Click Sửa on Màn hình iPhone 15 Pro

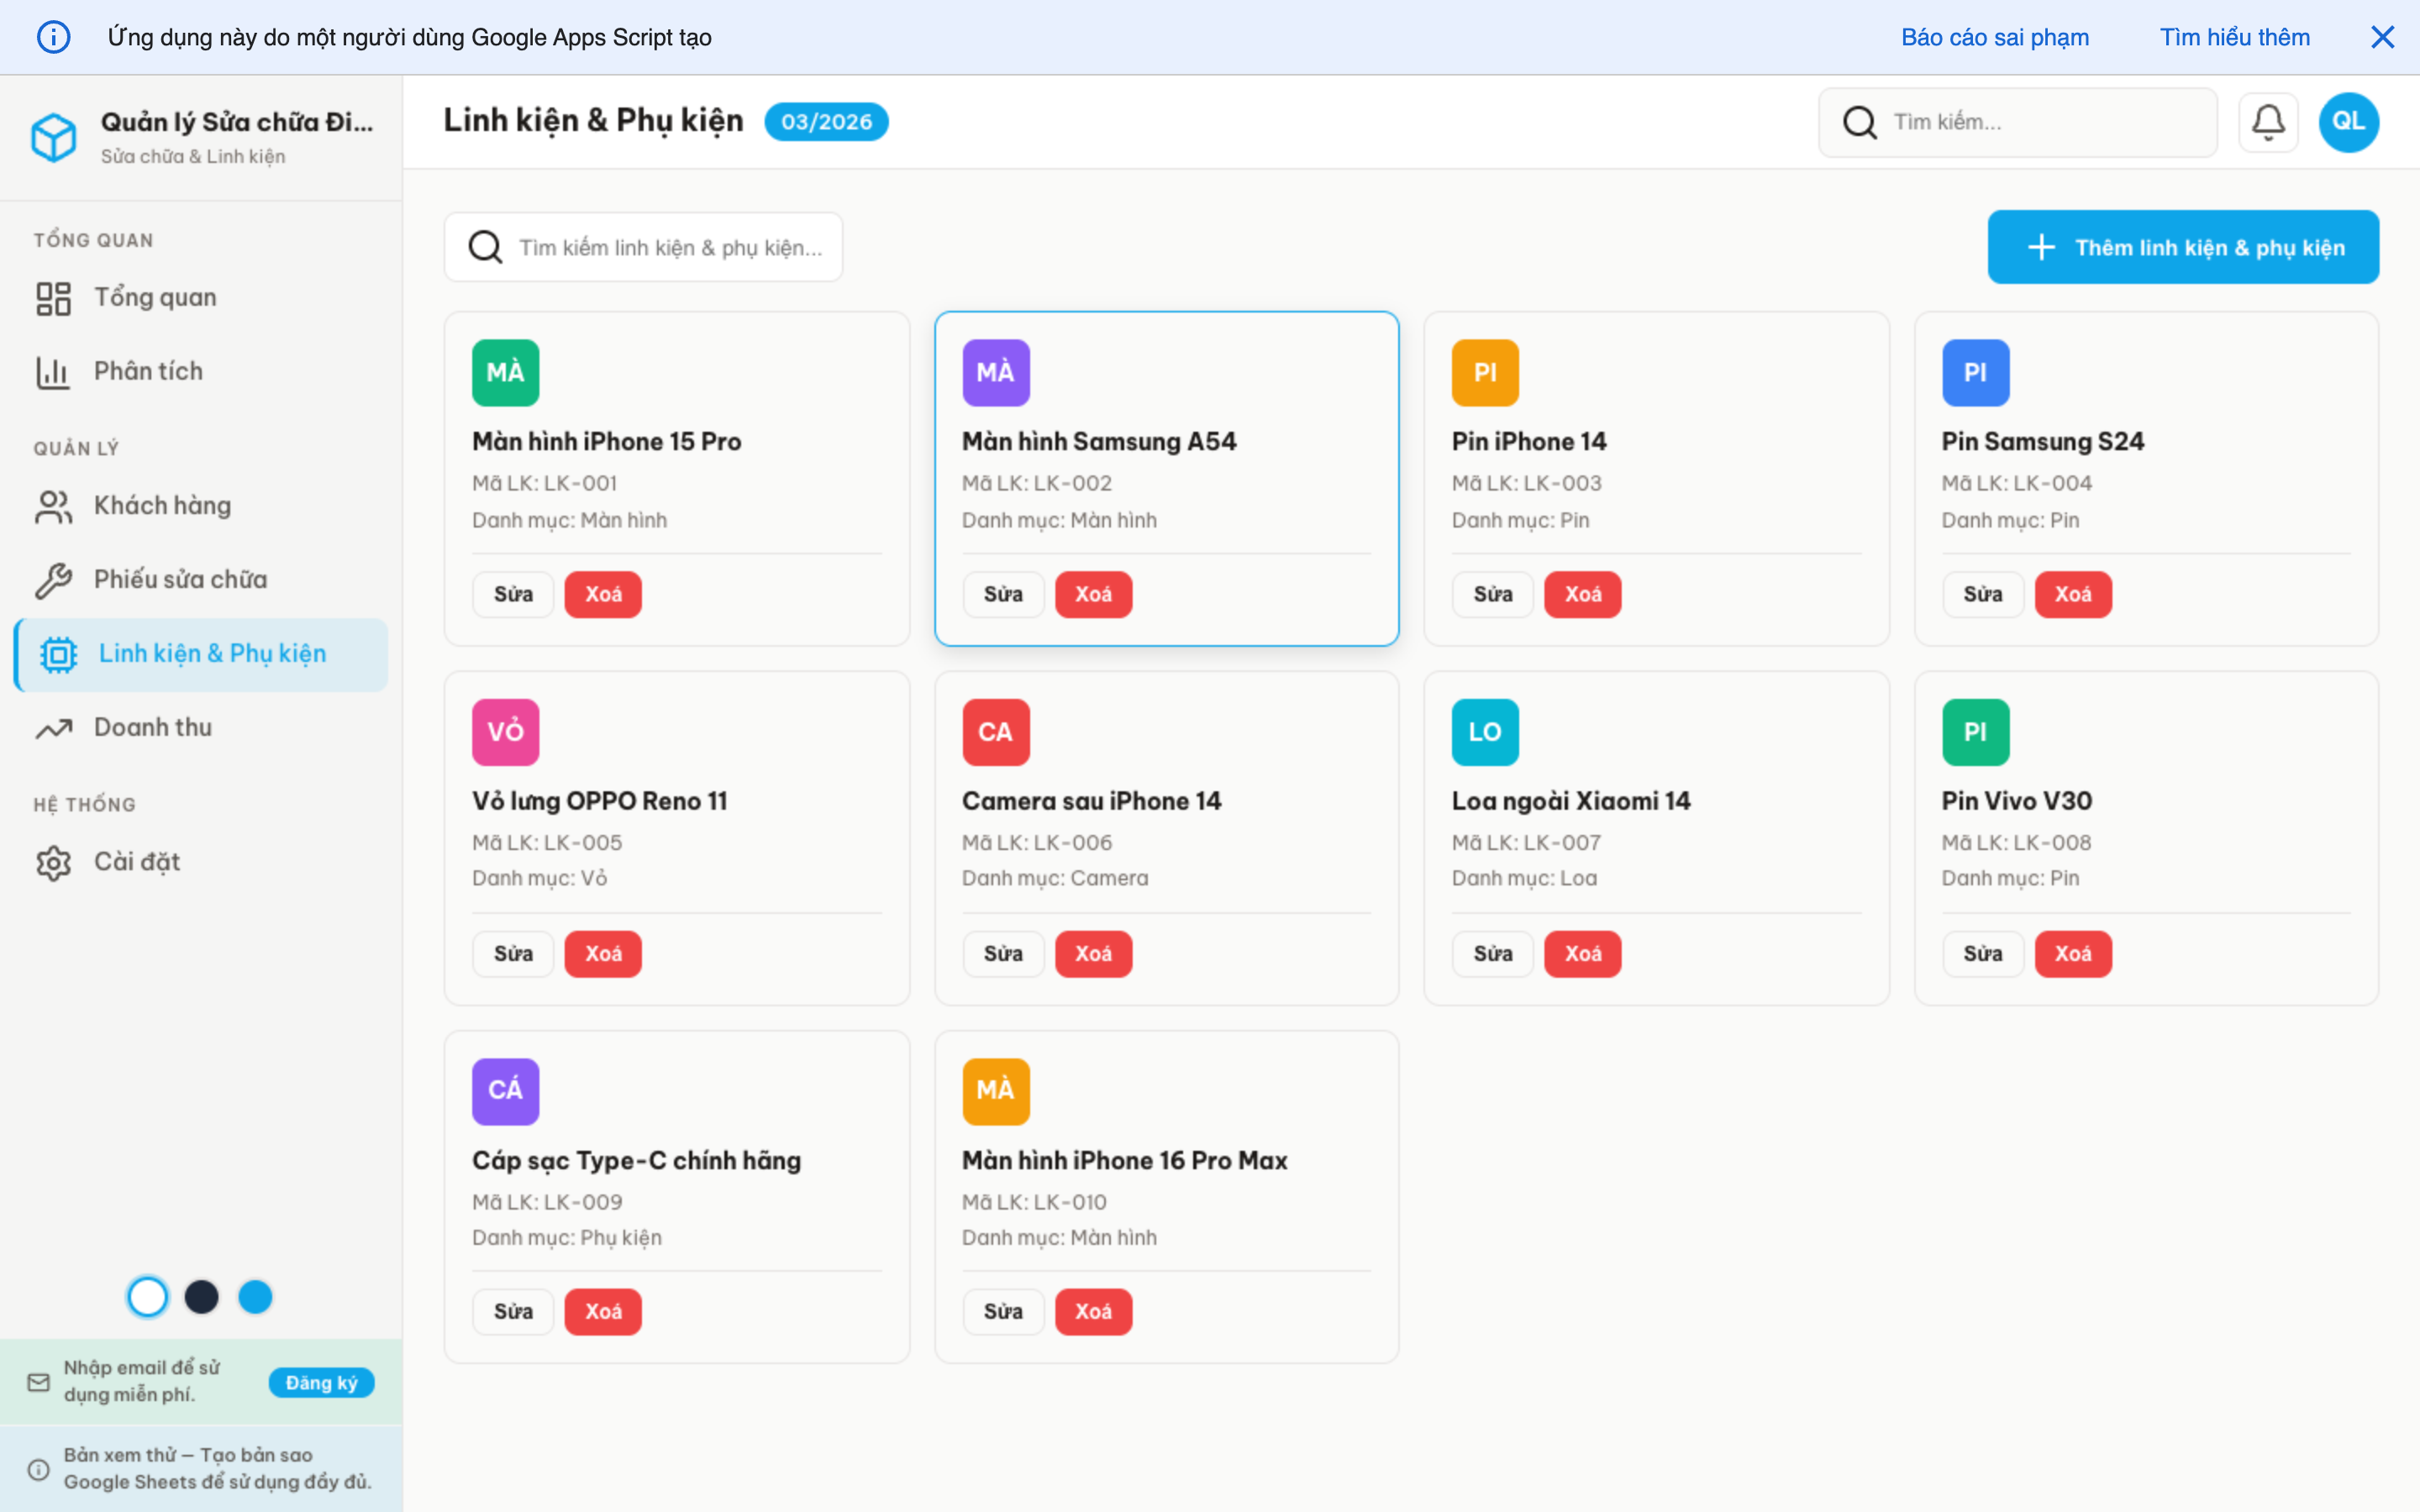(513, 594)
